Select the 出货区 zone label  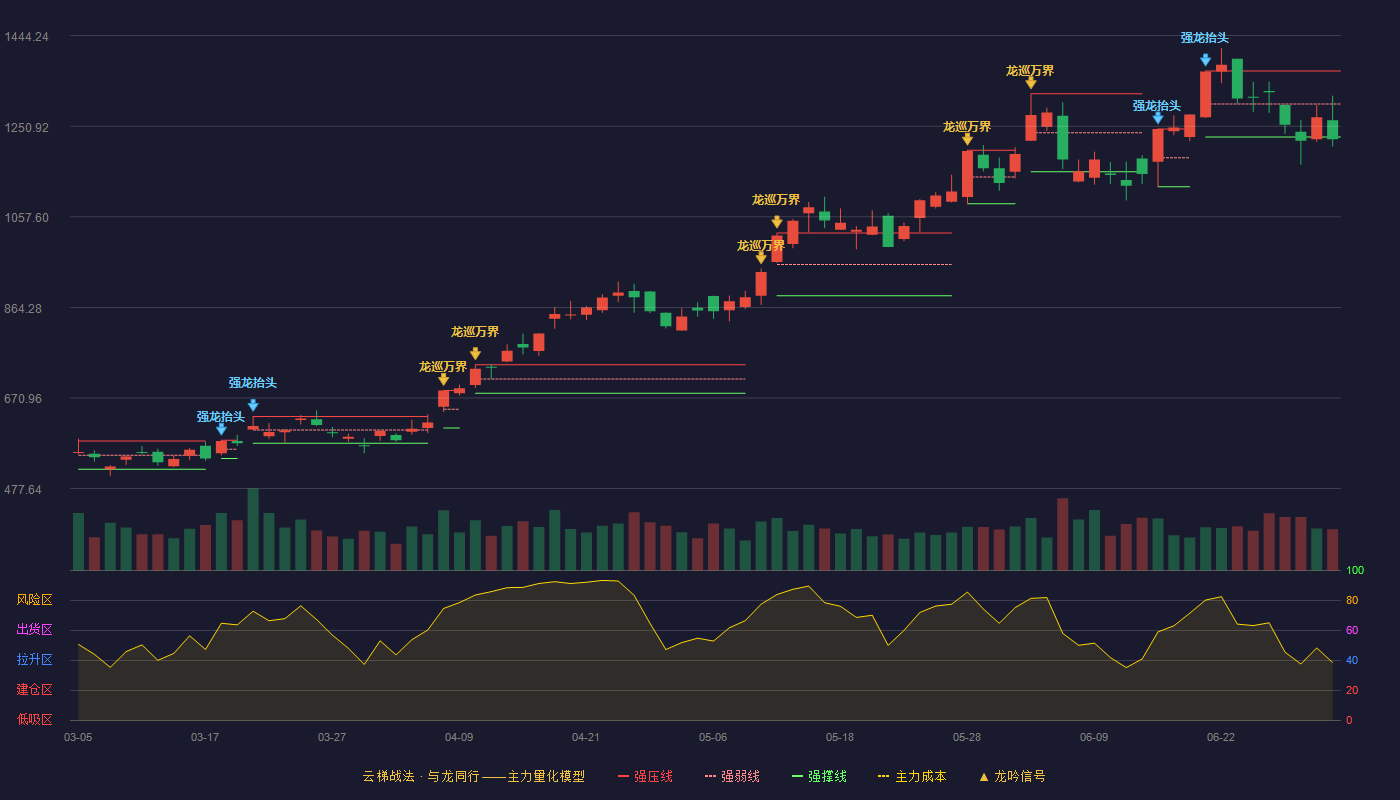click(35, 630)
